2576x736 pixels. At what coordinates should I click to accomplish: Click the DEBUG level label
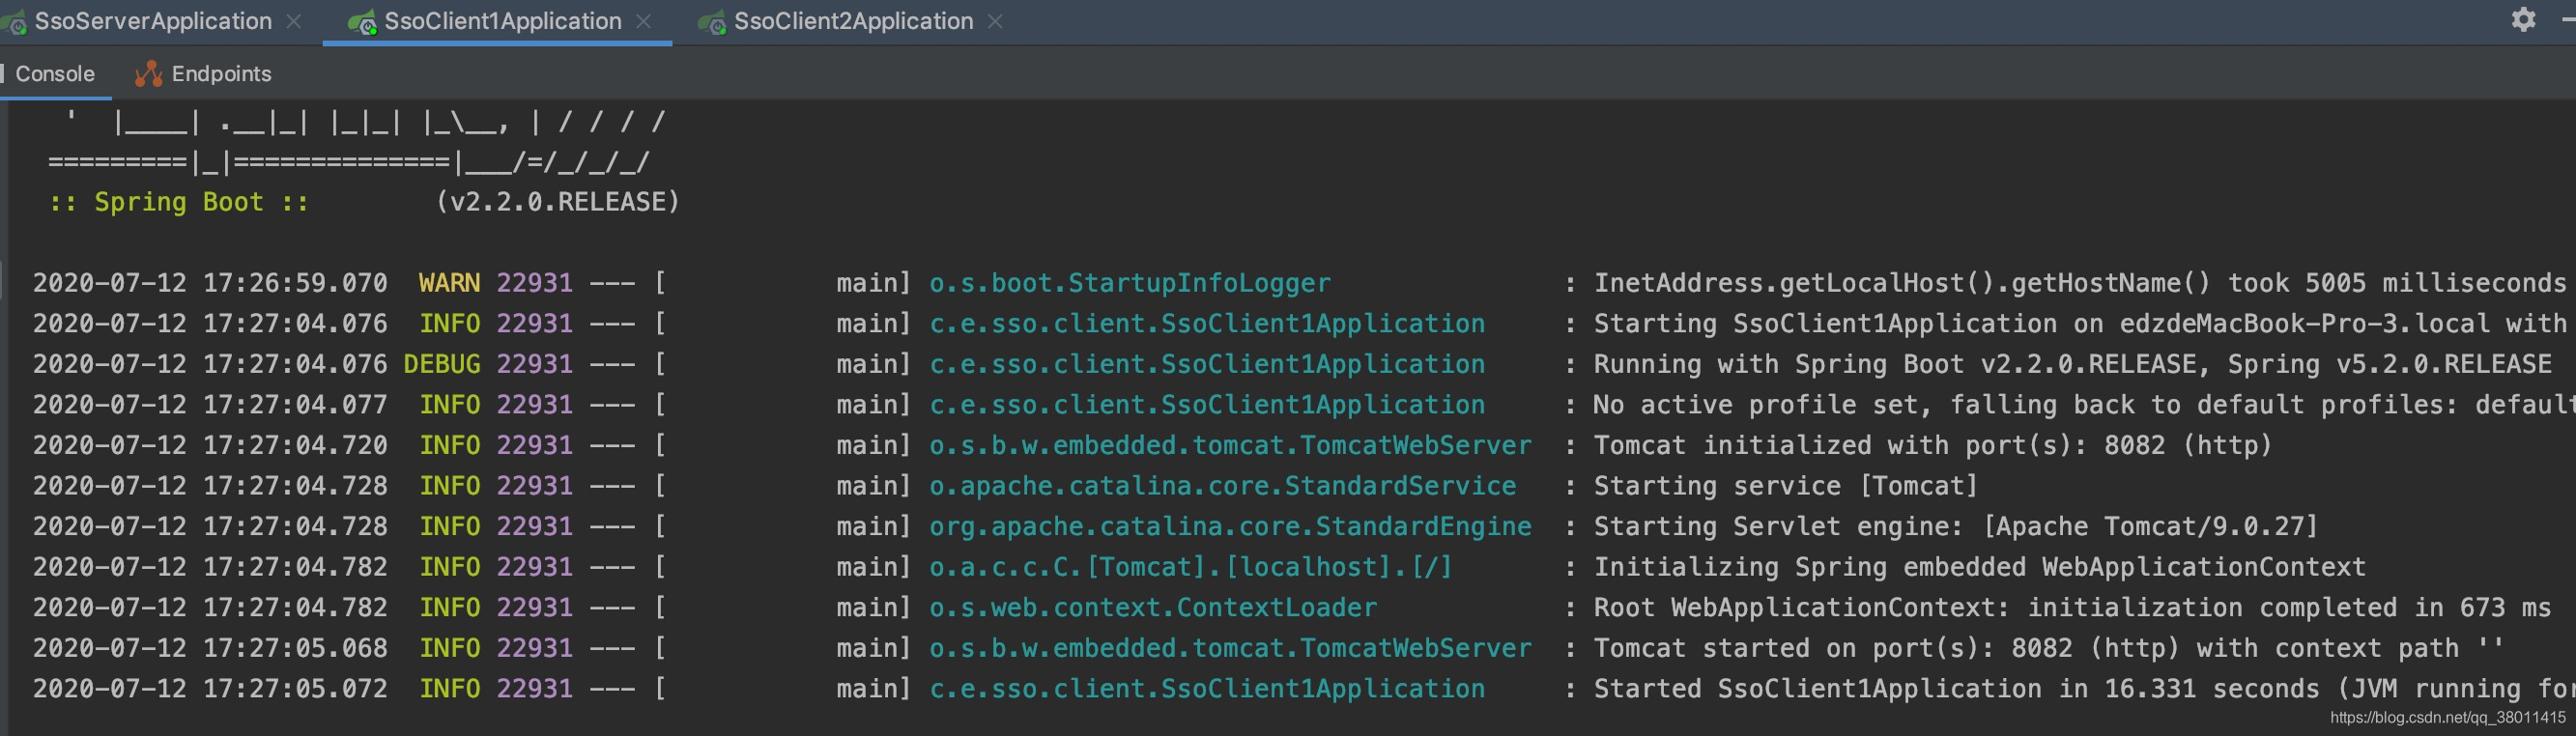[x=442, y=364]
